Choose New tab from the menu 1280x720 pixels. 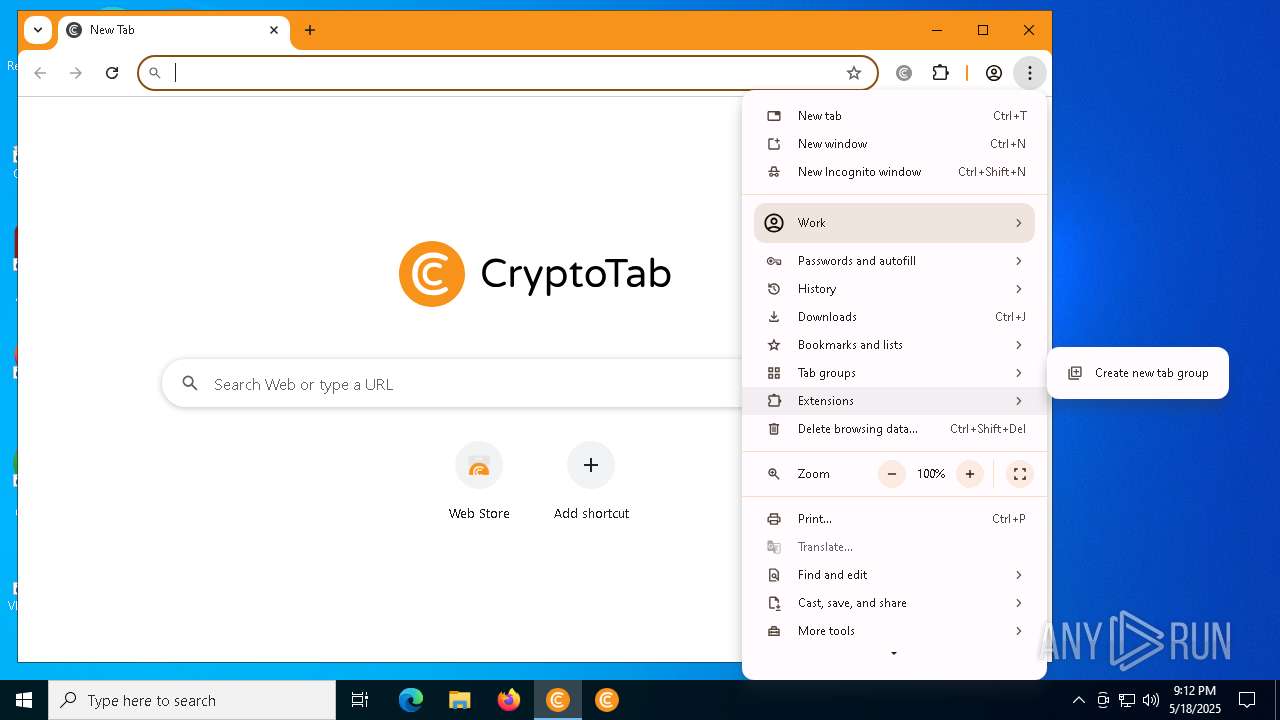click(894, 116)
